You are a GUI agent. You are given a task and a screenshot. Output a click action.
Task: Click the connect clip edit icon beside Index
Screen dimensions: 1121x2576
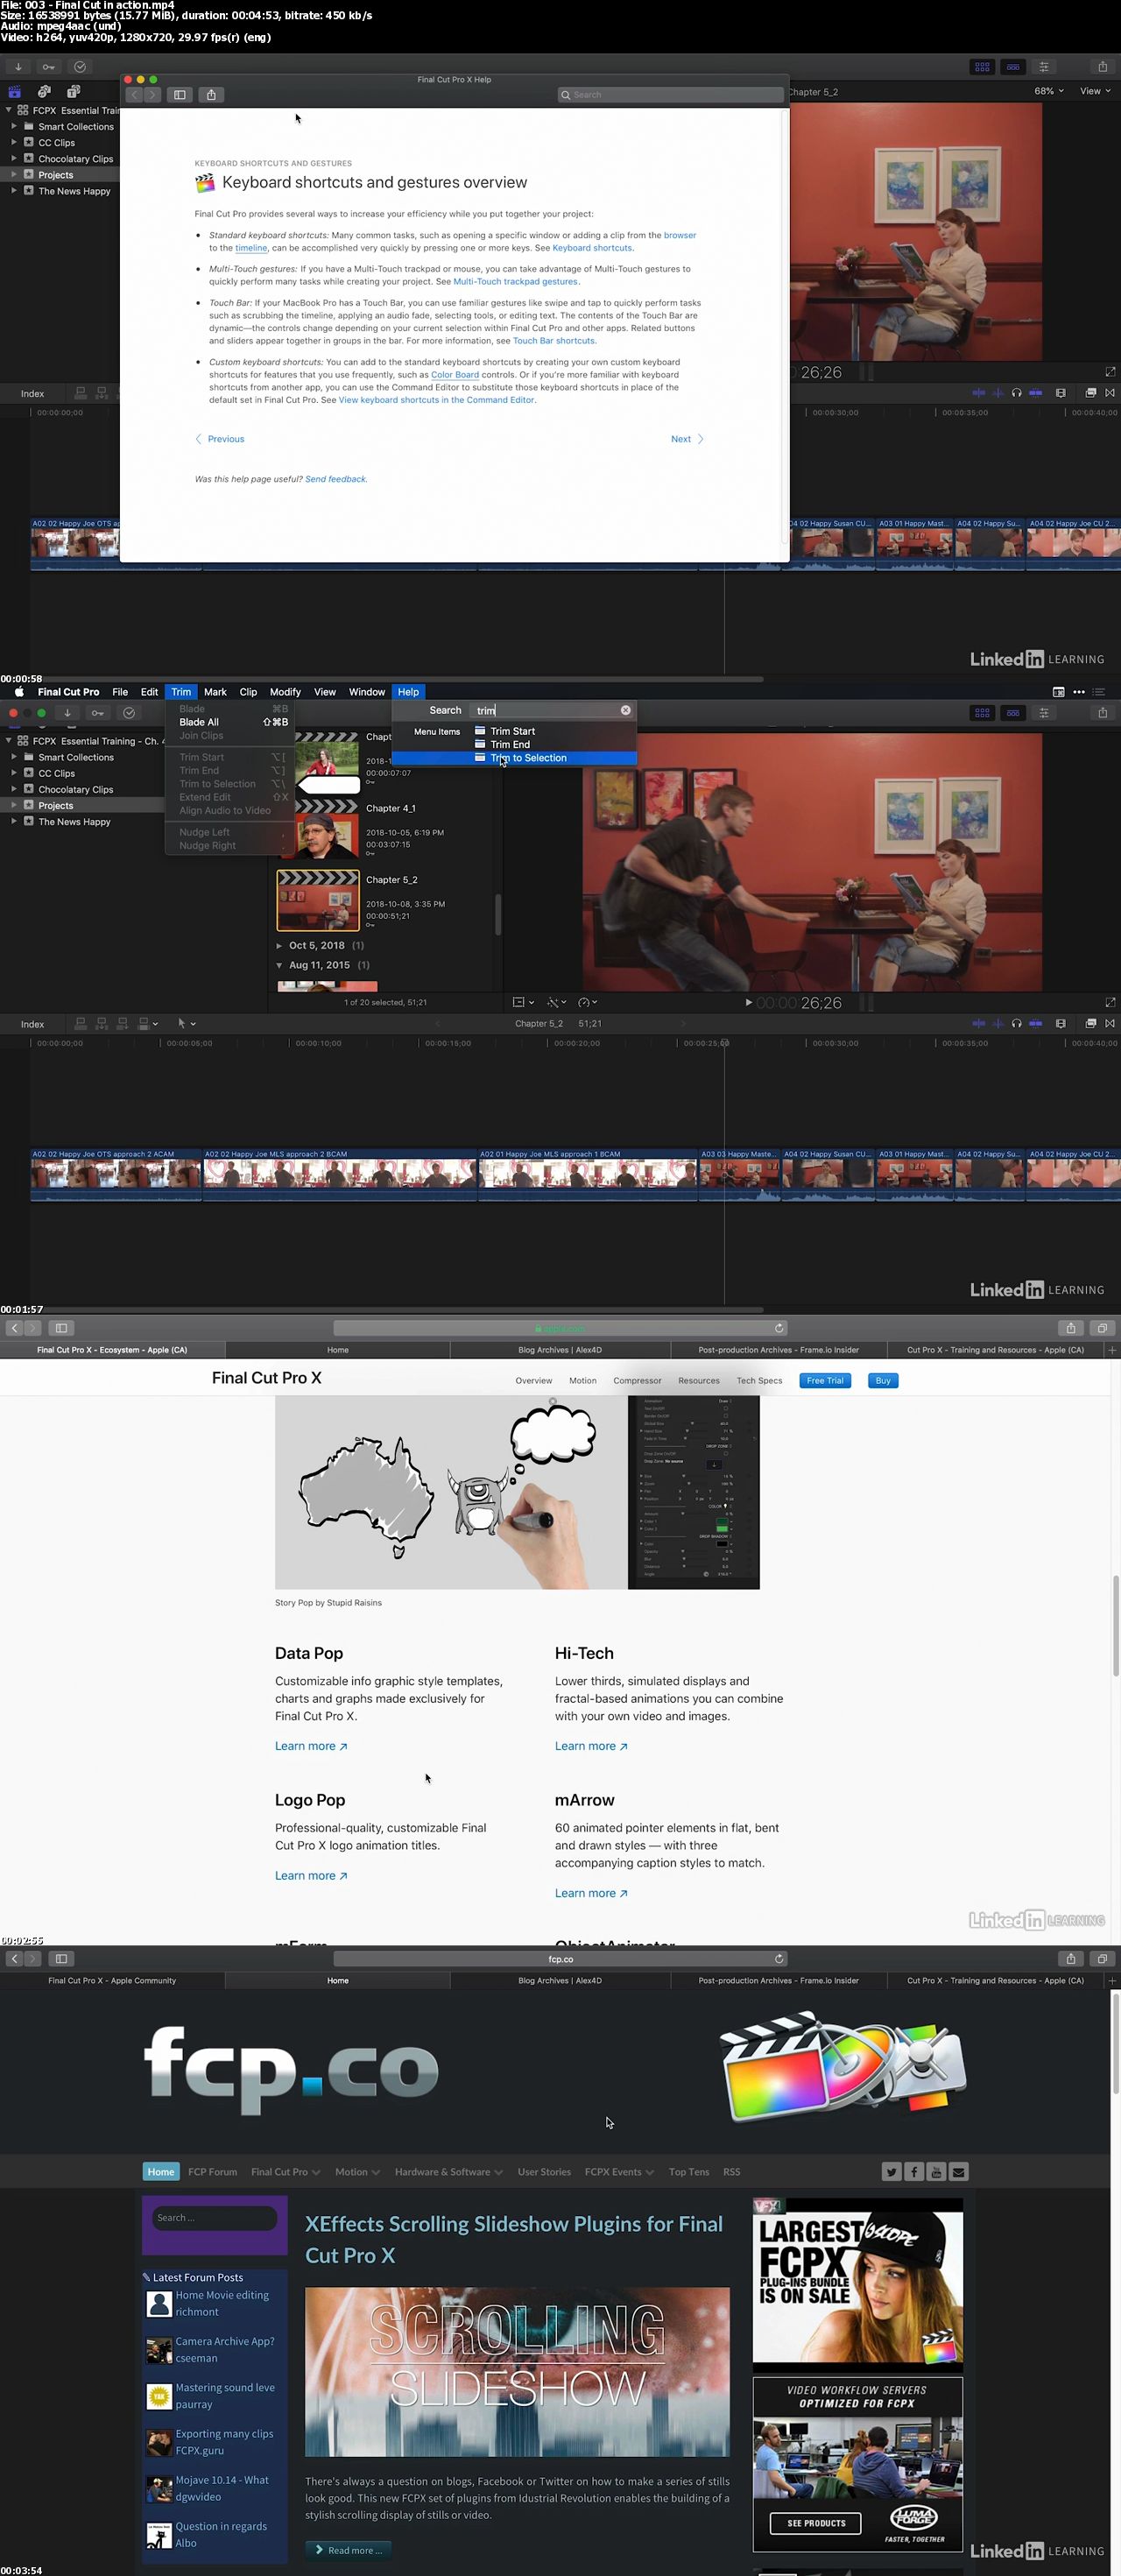(x=80, y=1023)
